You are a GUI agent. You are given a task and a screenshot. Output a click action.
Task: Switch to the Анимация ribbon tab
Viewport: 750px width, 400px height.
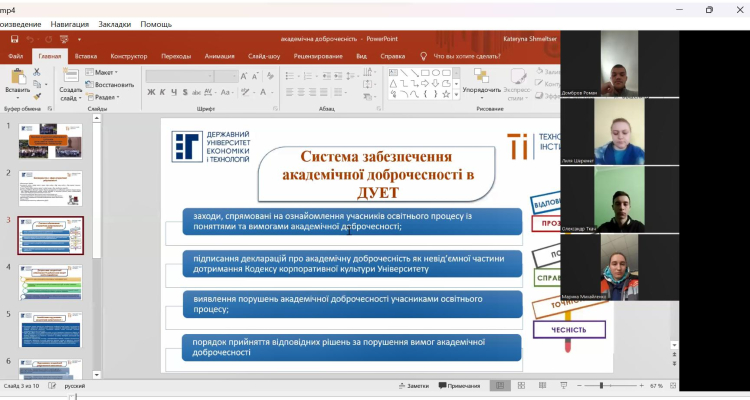(x=219, y=56)
